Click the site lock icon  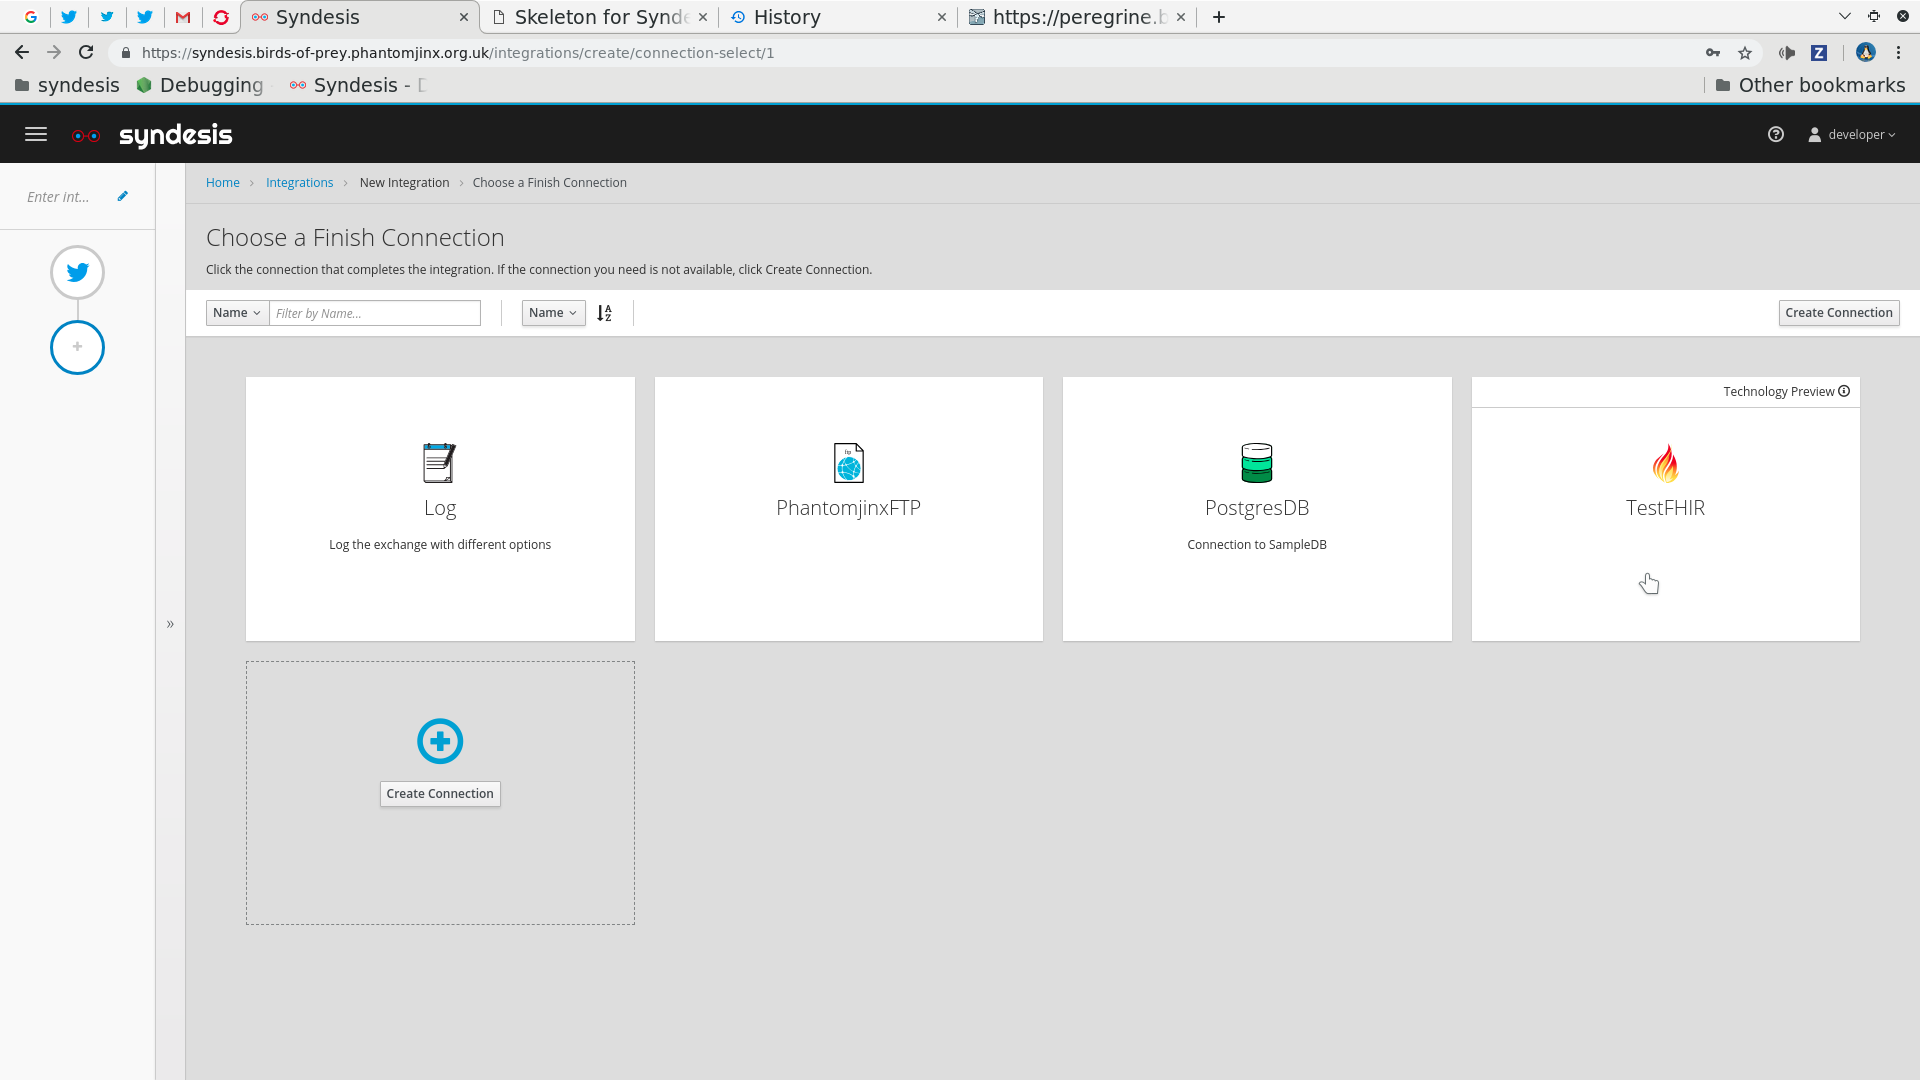(125, 53)
